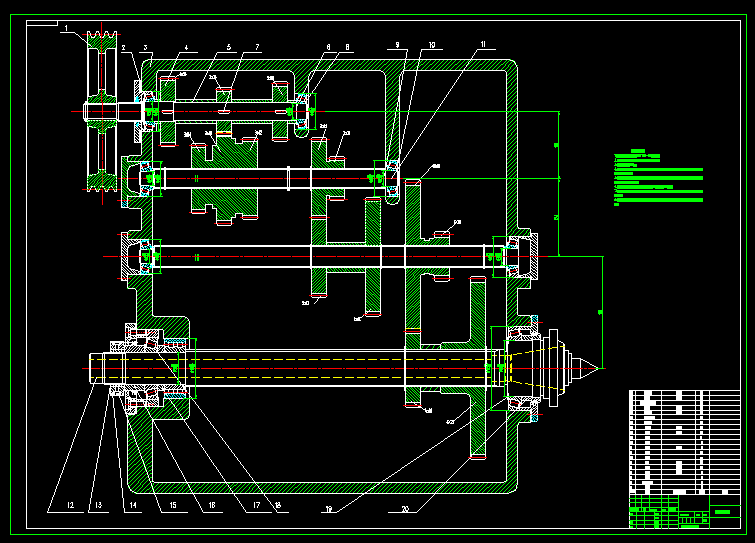Pick the spindle center cone tip

click(x=591, y=368)
